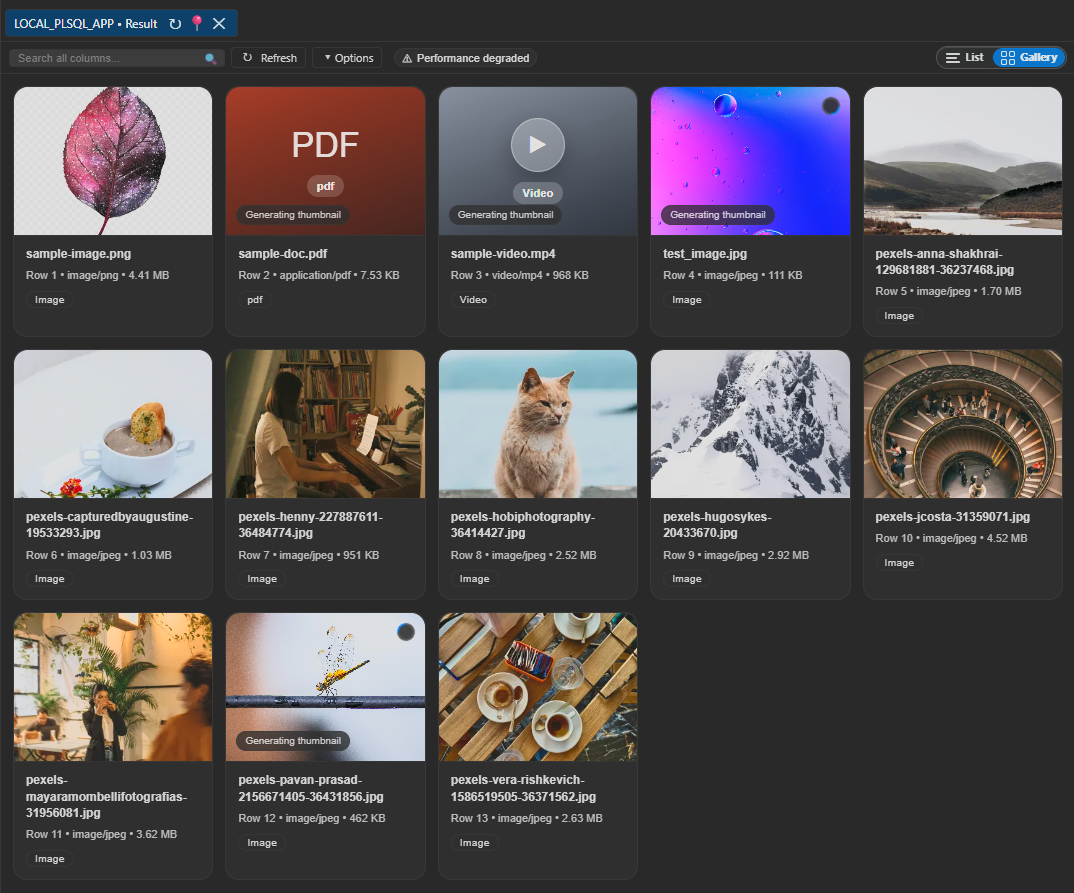Open the pexels-jcosta spiral staircase thumbnail

pyautogui.click(x=962, y=424)
